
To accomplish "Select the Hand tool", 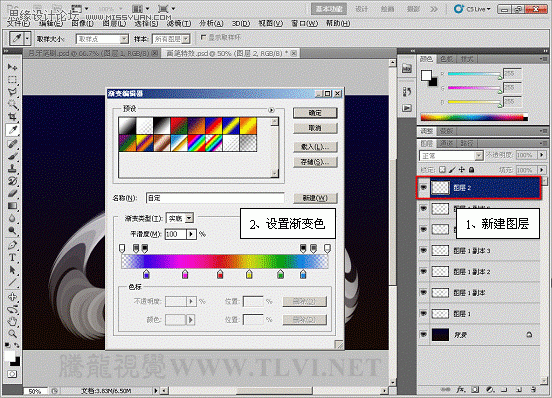I will coord(12,321).
